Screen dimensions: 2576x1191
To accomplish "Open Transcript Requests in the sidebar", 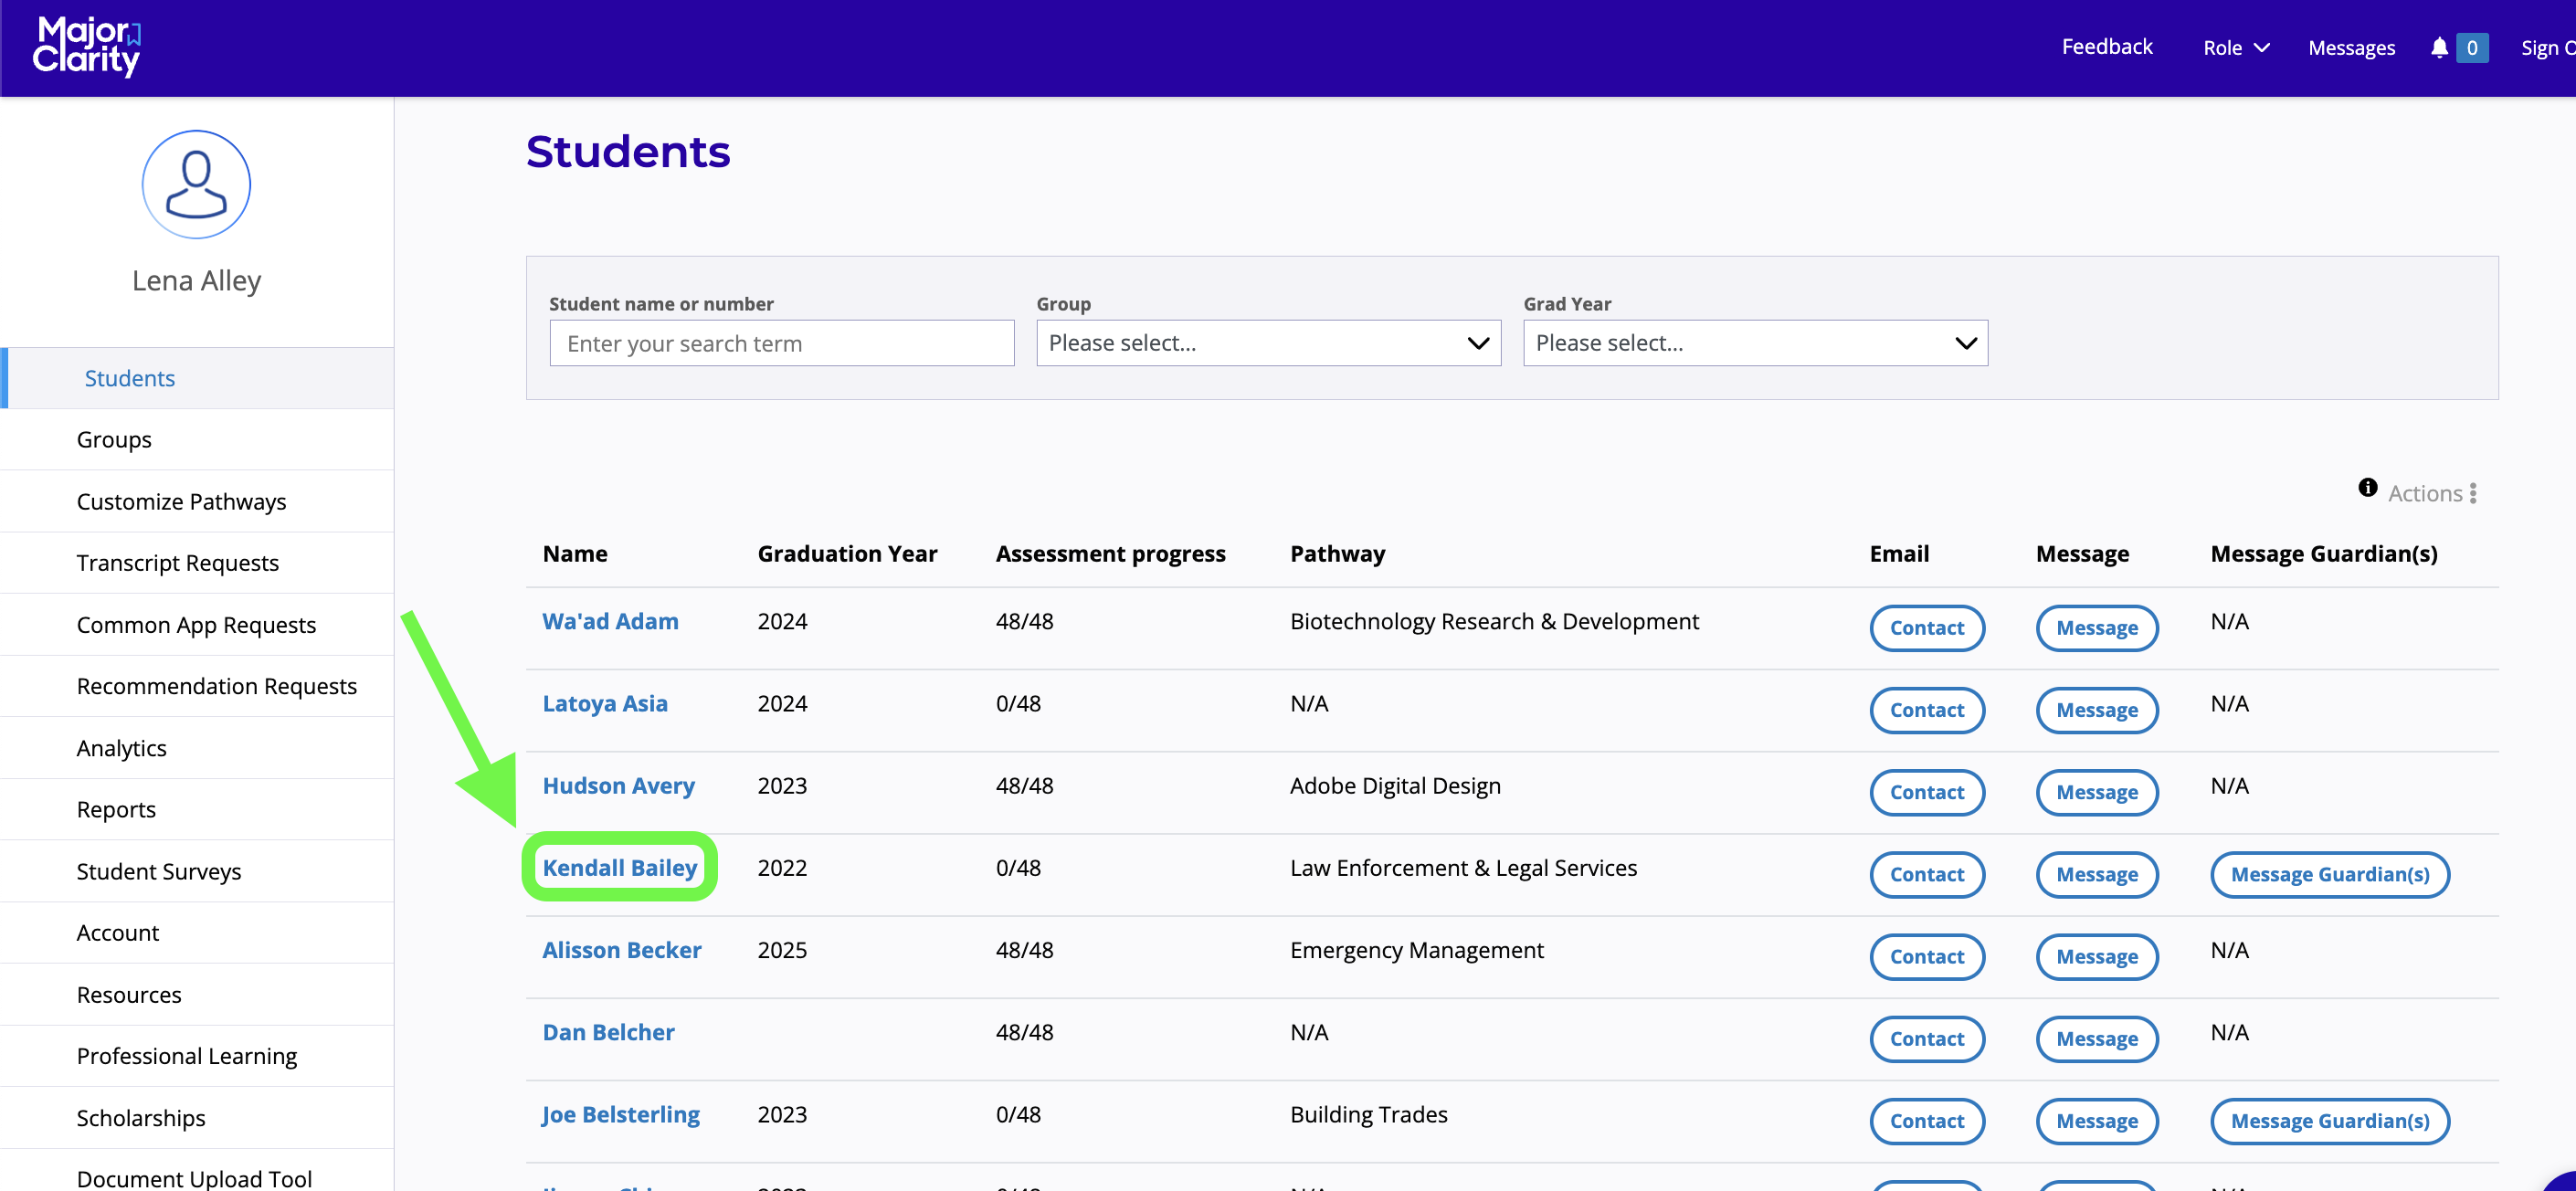I will [197, 563].
